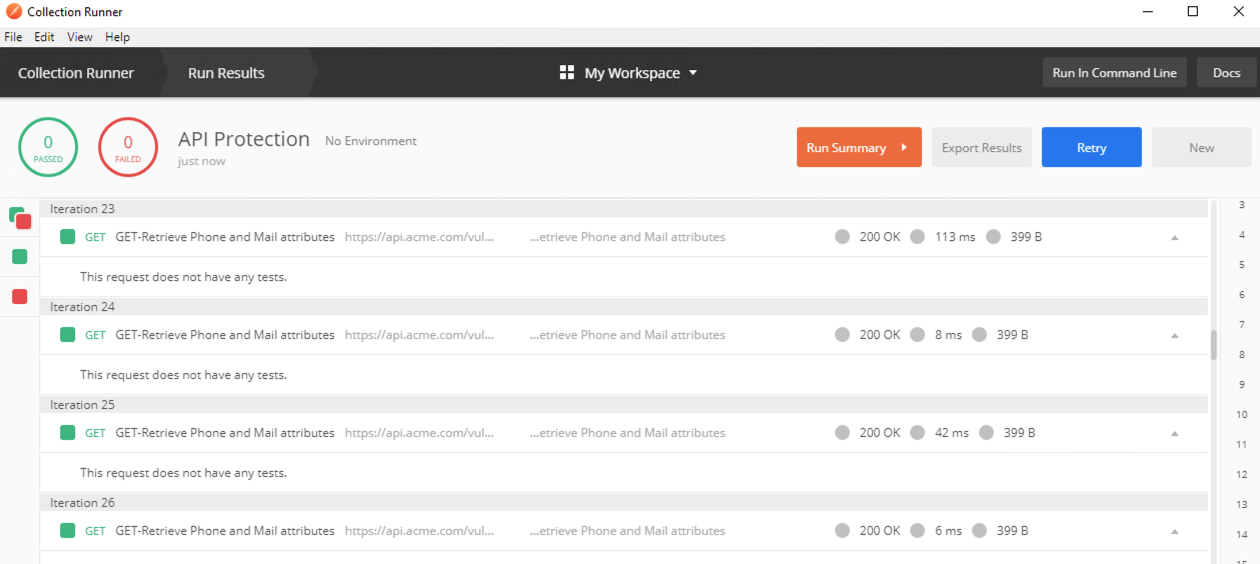Open the View menu
The width and height of the screenshot is (1260, 564).
pyautogui.click(x=80, y=37)
